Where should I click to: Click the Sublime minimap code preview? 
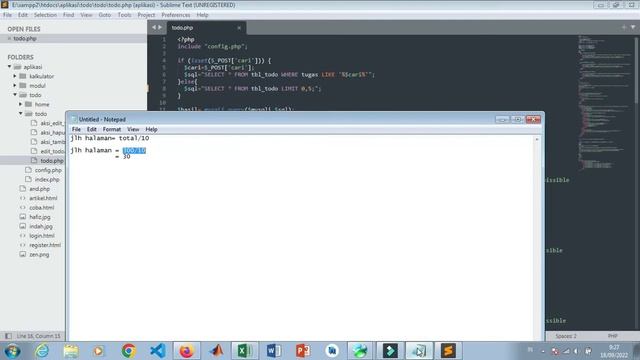[606, 102]
